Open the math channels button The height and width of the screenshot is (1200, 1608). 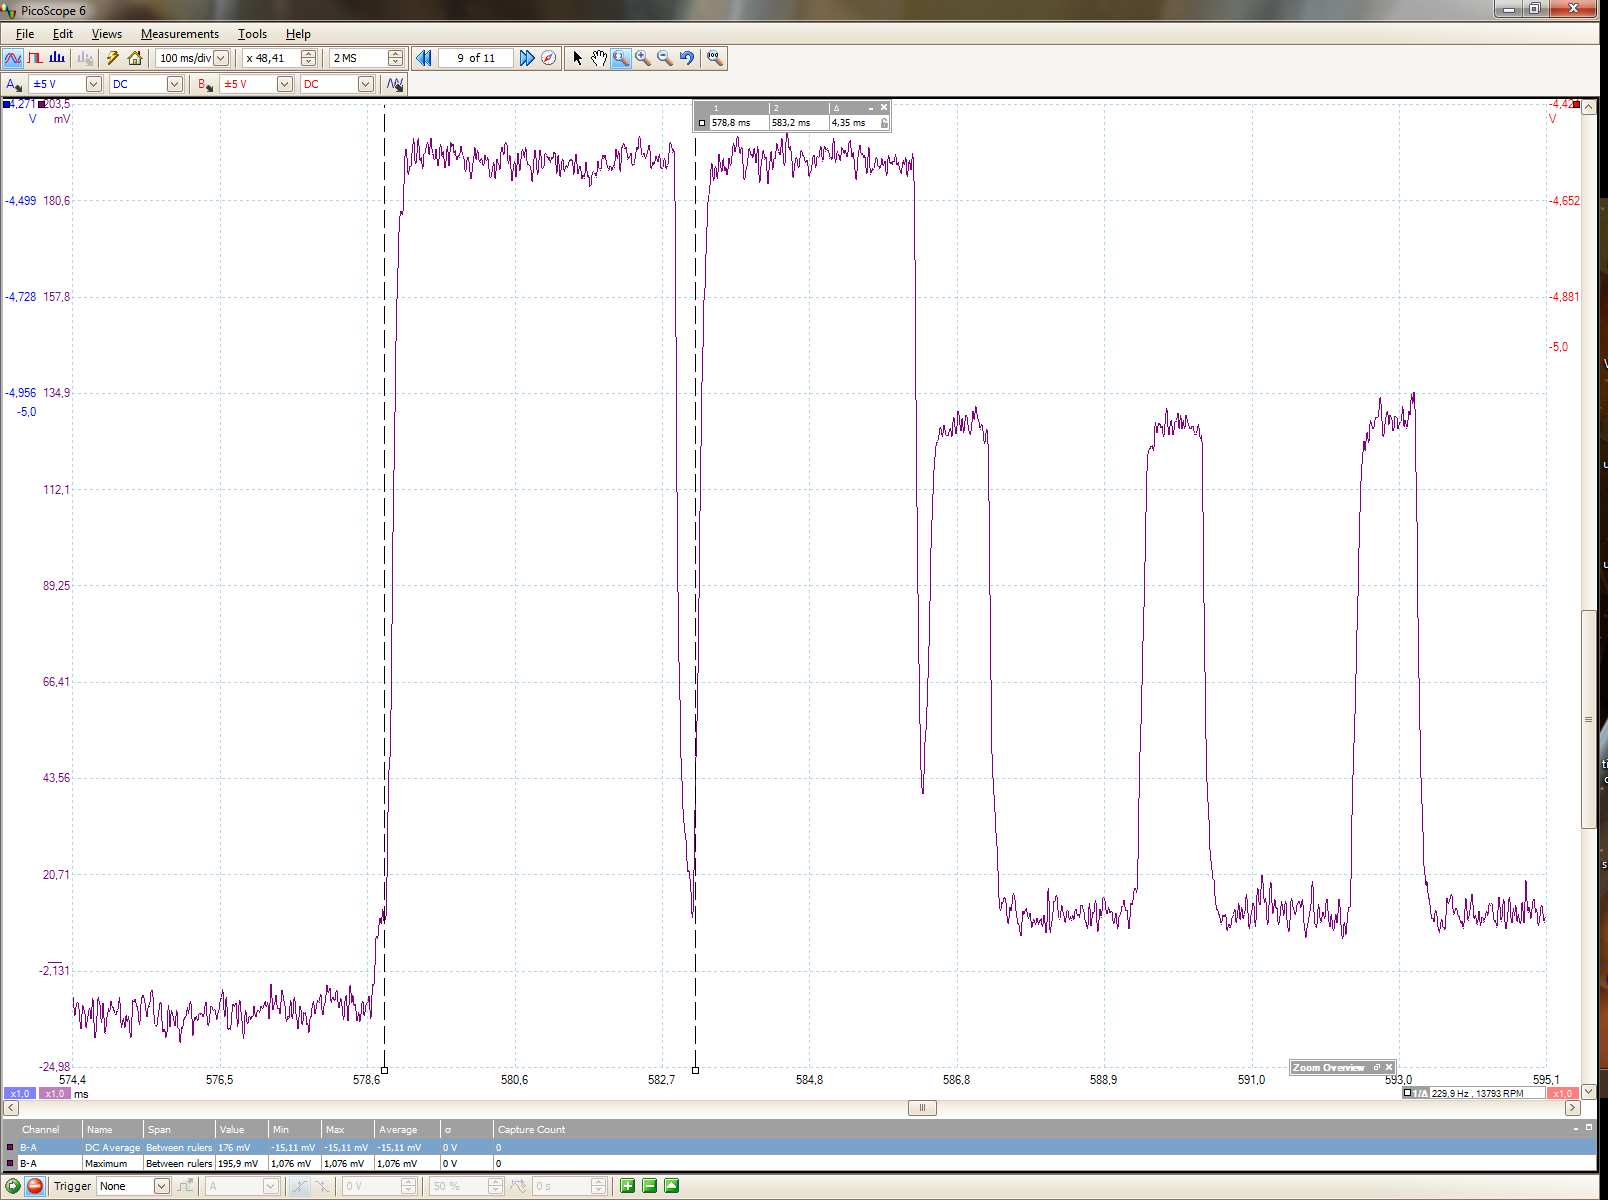point(395,84)
